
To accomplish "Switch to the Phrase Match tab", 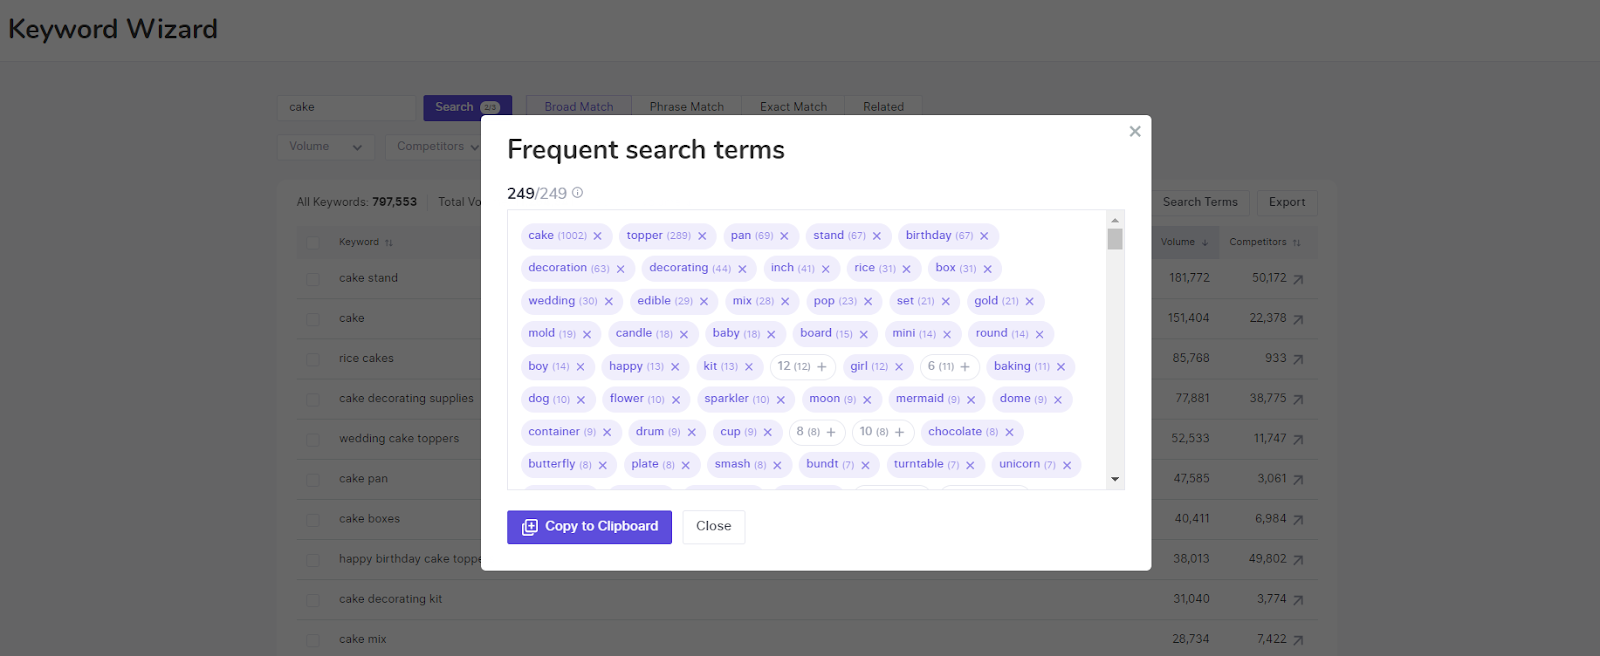I will pos(686,107).
